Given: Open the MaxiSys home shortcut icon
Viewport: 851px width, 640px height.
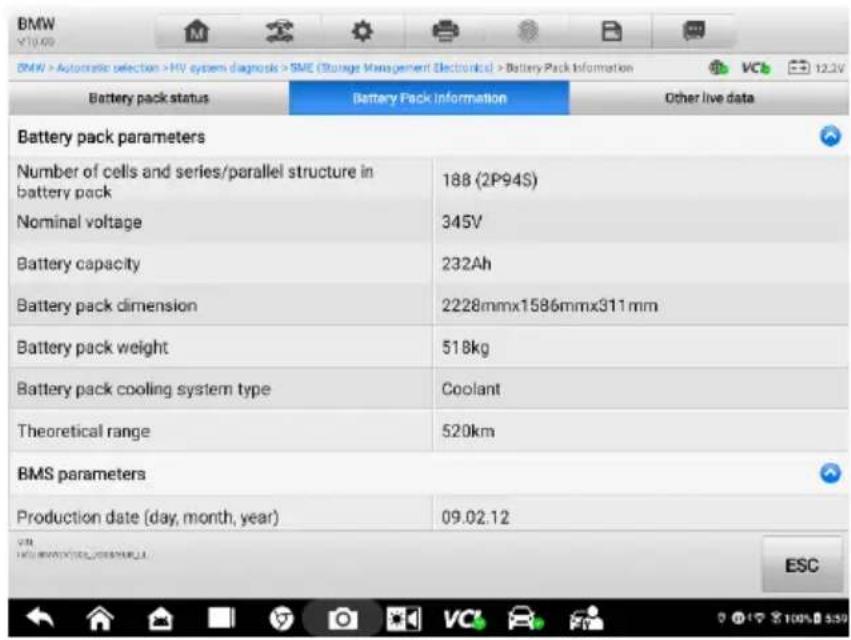Looking at the screenshot, I should click(x=161, y=619).
